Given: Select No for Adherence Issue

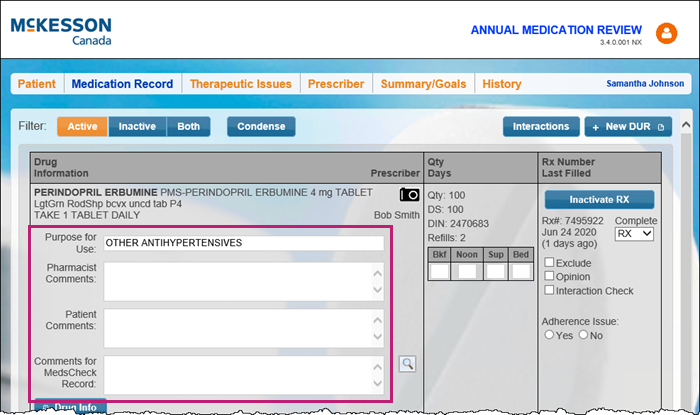Looking at the screenshot, I should pyautogui.click(x=583, y=335).
